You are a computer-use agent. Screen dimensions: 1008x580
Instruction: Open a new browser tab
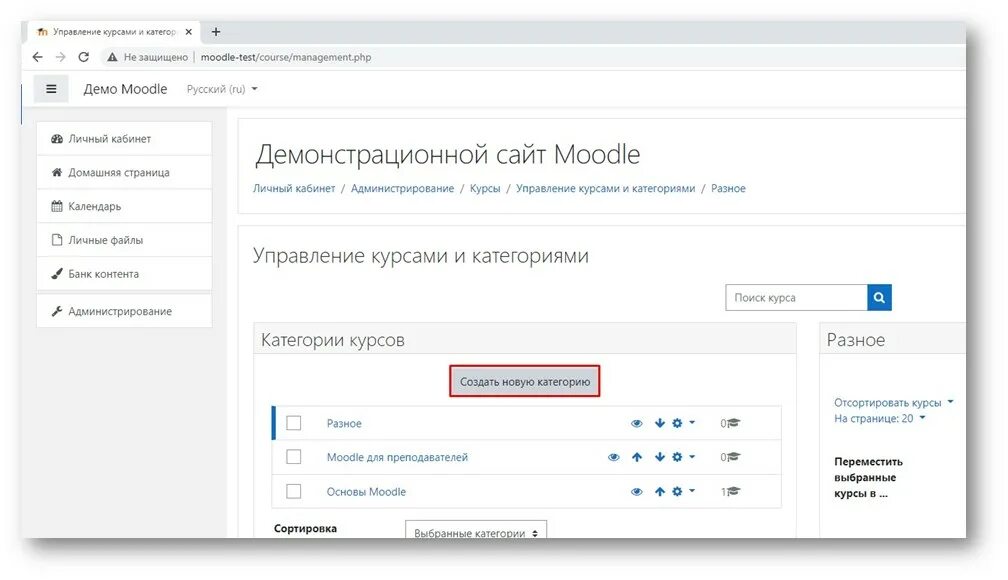[216, 32]
